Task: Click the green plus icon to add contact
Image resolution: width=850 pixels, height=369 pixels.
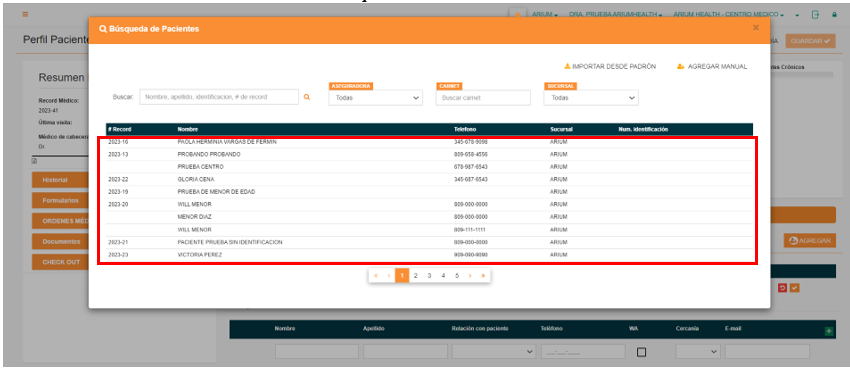Action: point(828,331)
